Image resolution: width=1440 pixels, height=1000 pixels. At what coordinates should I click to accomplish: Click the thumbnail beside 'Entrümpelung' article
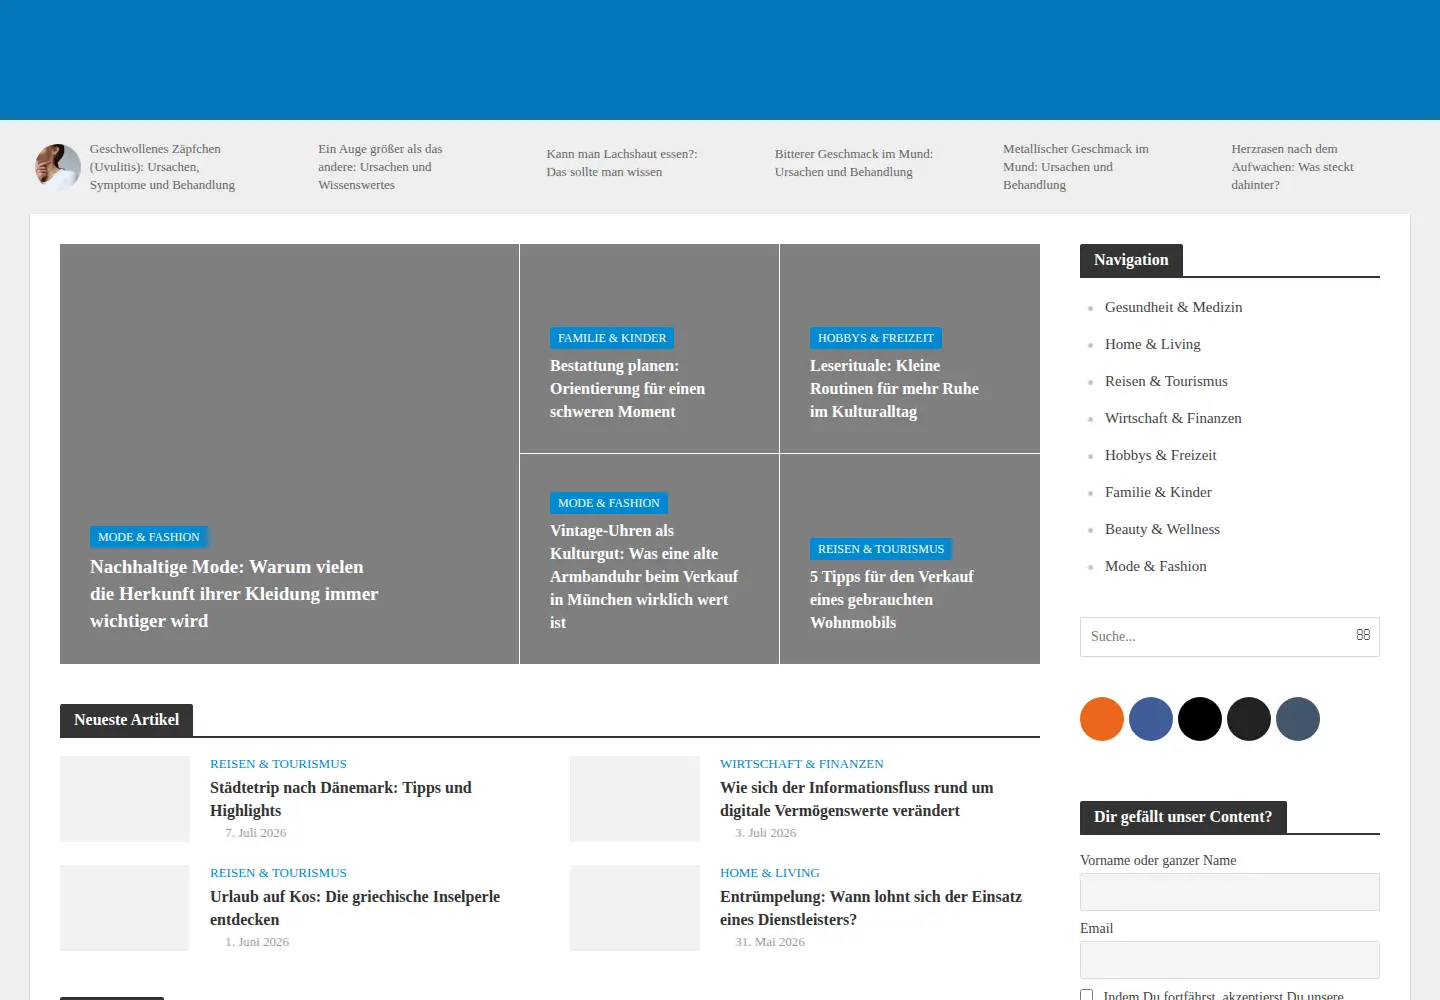[x=635, y=908]
